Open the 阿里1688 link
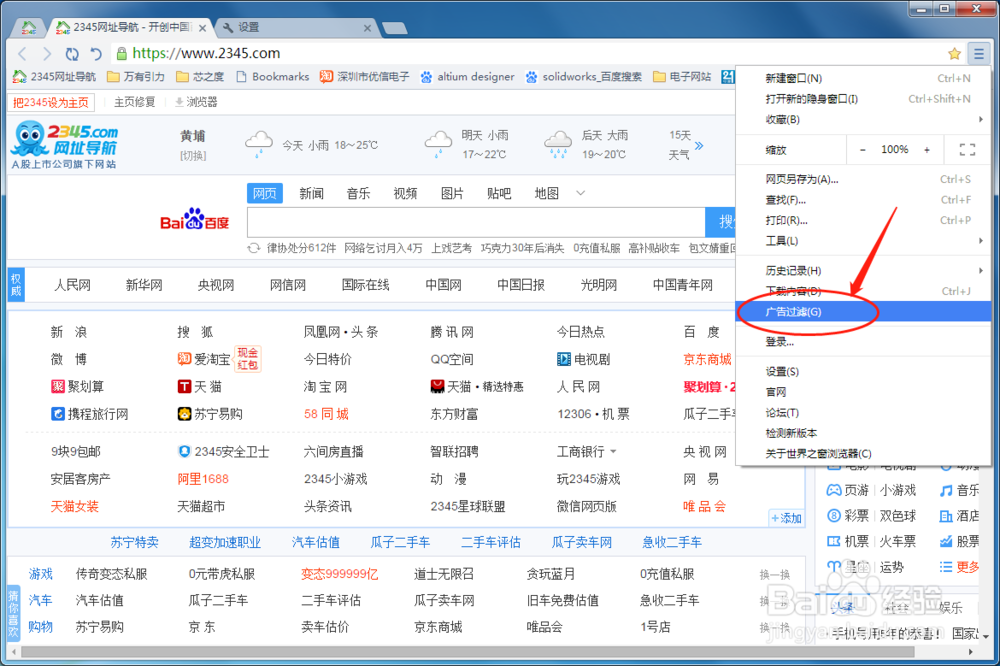This screenshot has height=666, width=1000. pyautogui.click(x=203, y=479)
